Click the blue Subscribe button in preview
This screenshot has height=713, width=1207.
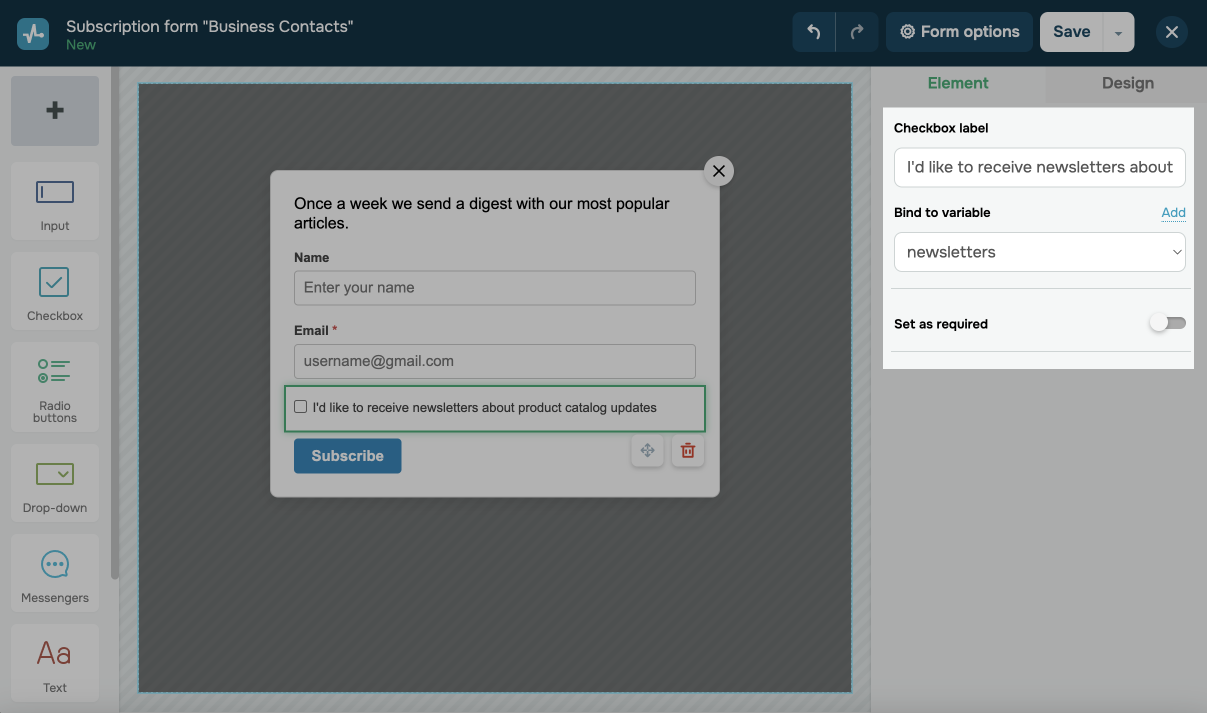[347, 456]
